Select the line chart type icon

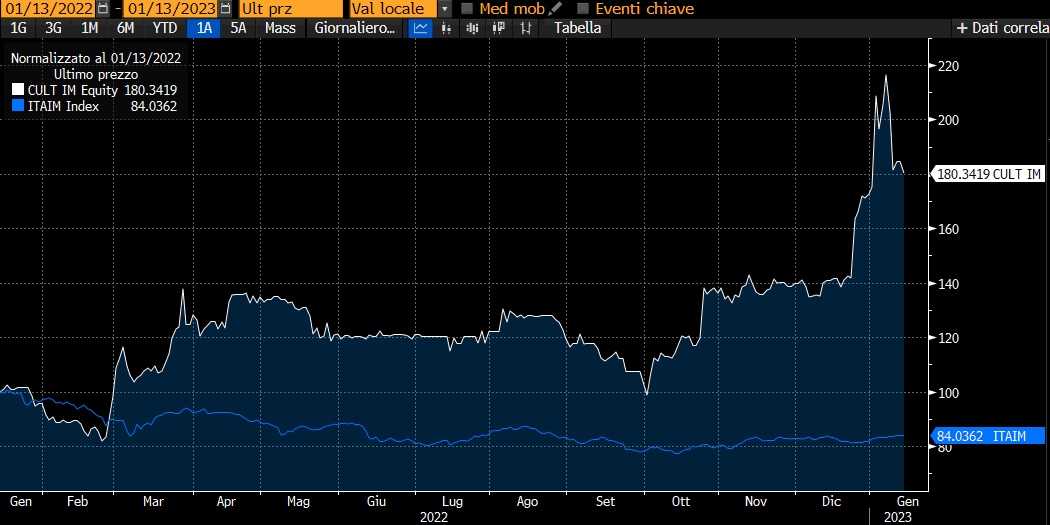[x=421, y=28]
